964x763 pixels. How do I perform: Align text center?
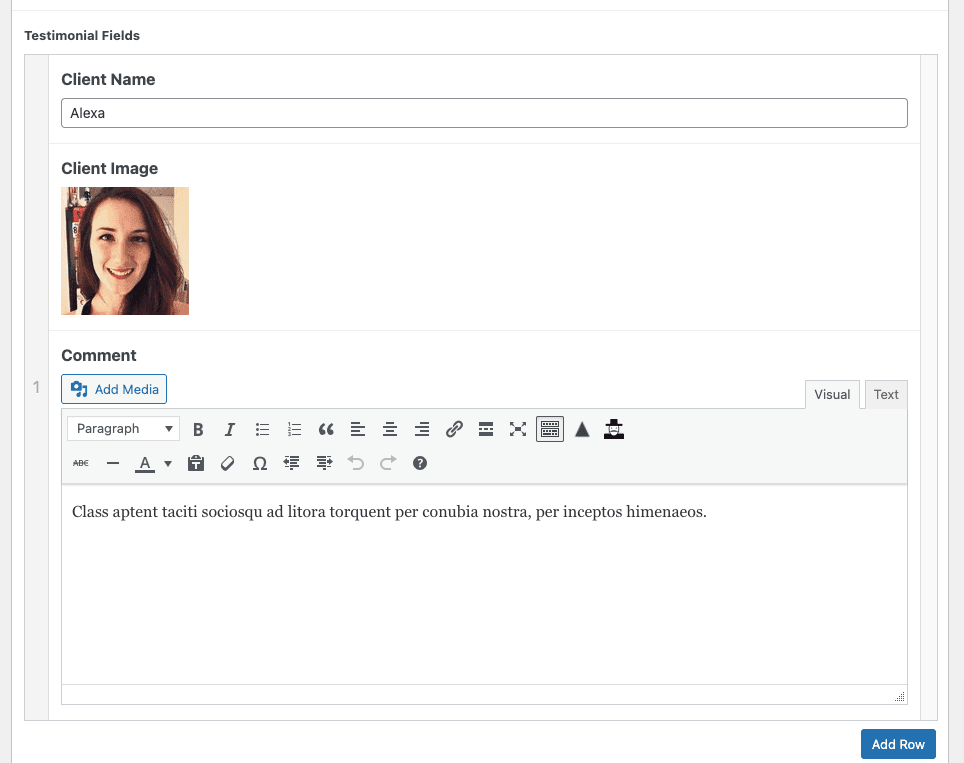(390, 429)
